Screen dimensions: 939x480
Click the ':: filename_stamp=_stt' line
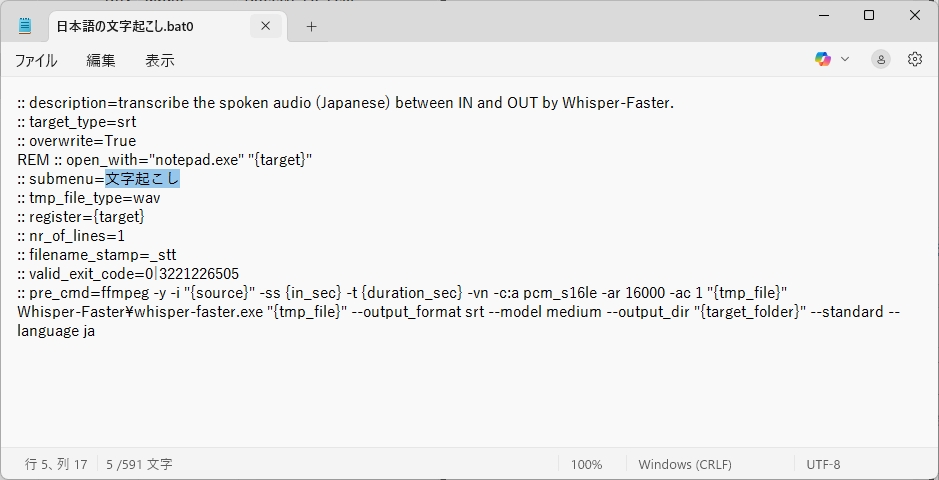(96, 255)
